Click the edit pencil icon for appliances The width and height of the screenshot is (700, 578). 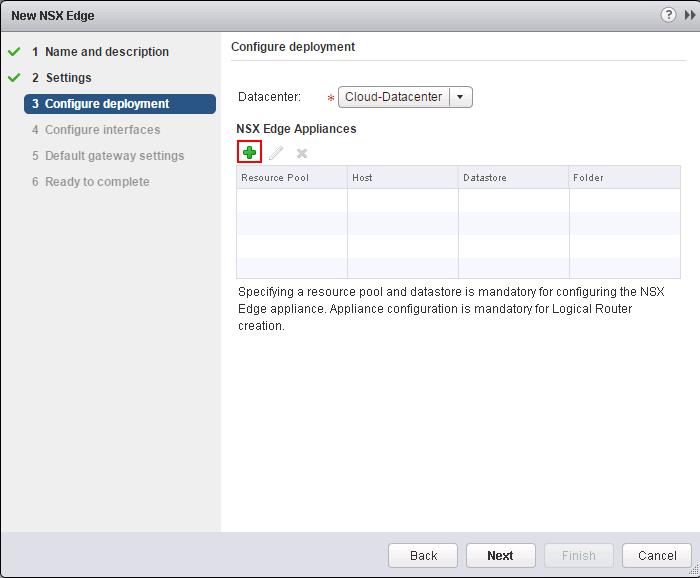tap(276, 153)
